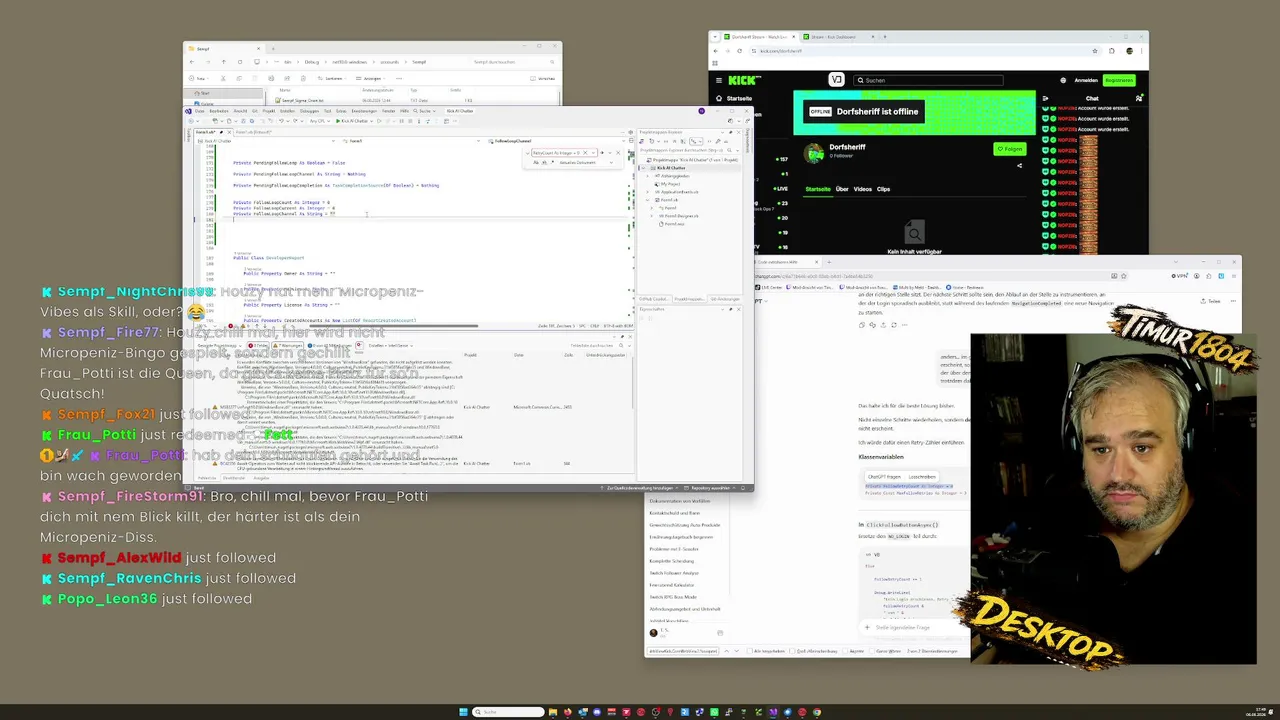This screenshot has width=1280, height=720.
Task: Select the Über tab on Dorfsheriff channel
Action: [842, 189]
